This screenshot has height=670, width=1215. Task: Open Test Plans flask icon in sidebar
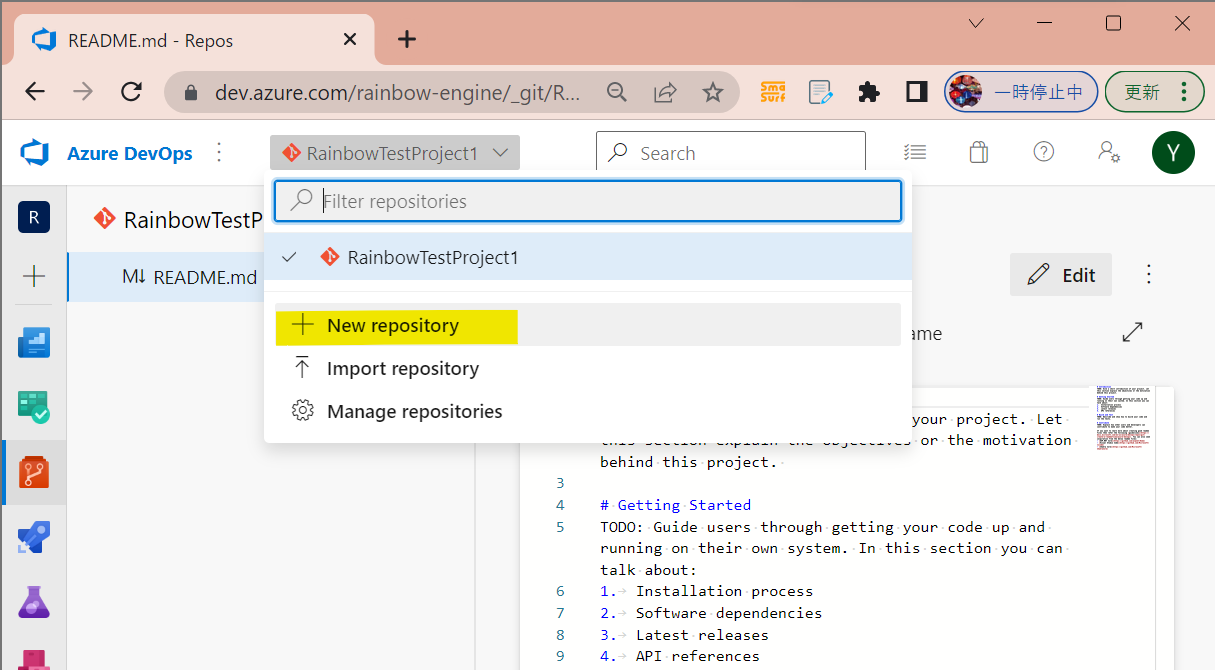pos(34,602)
